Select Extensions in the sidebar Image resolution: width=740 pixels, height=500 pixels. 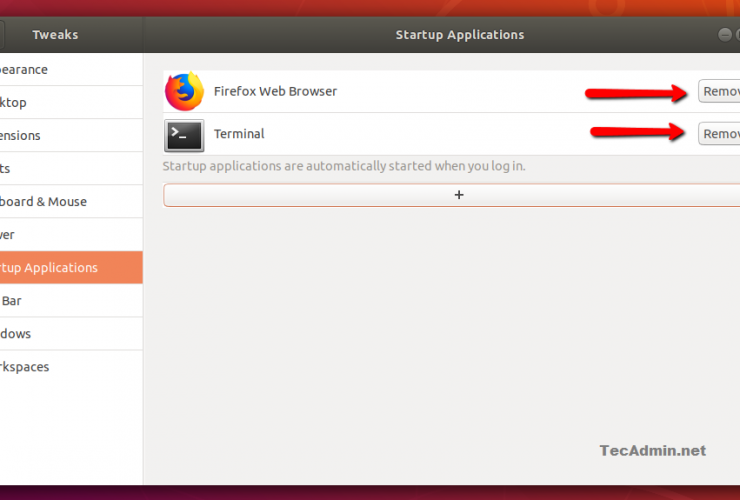click(x=30, y=136)
